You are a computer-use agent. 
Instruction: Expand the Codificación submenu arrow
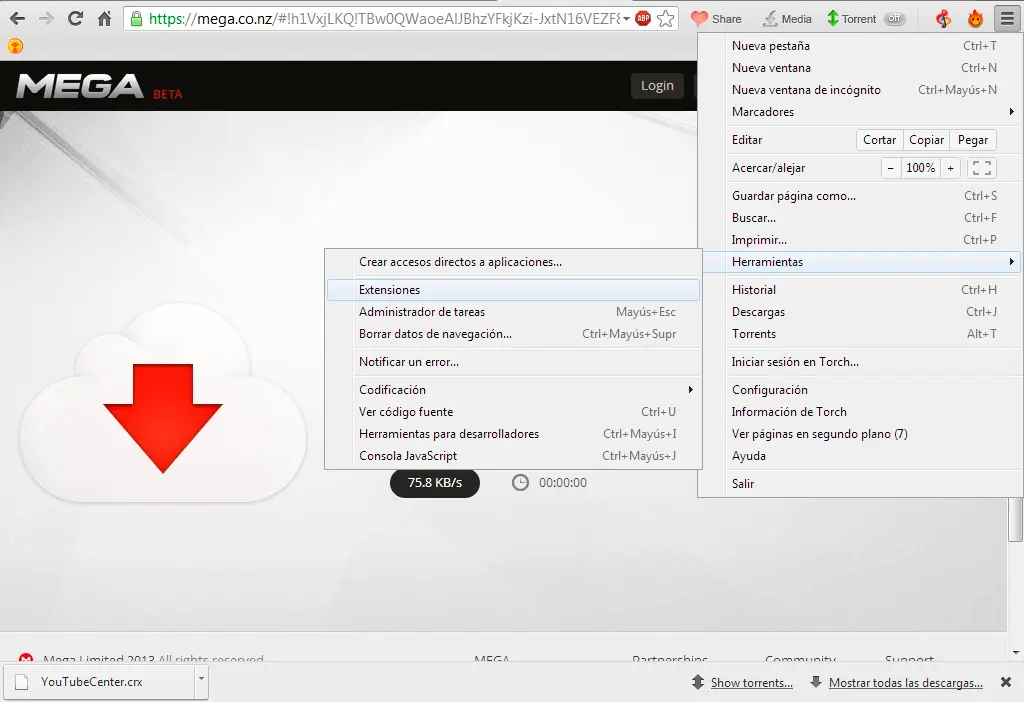pyautogui.click(x=690, y=390)
